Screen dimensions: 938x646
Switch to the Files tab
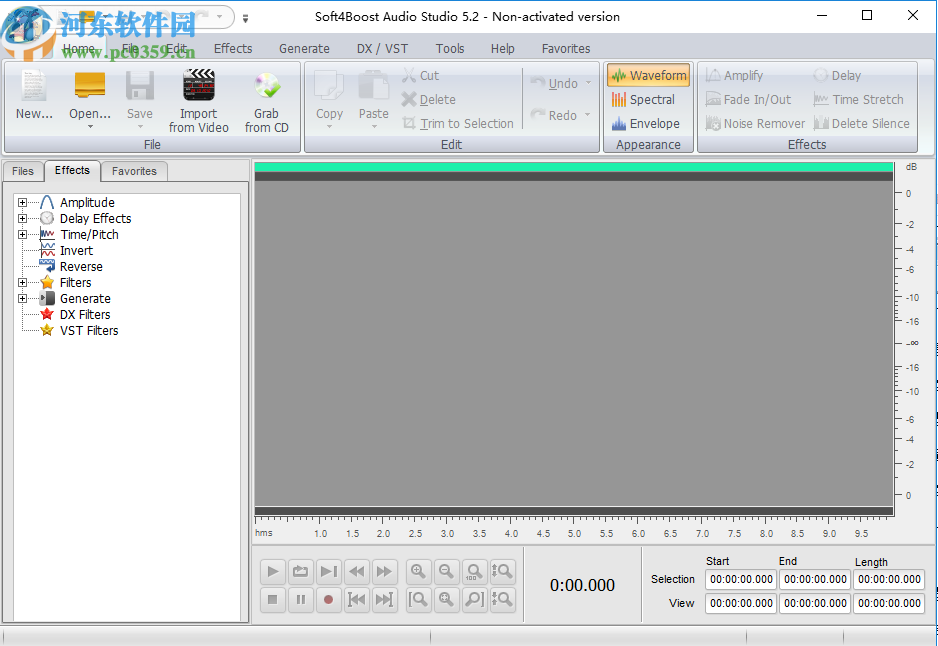(x=22, y=171)
